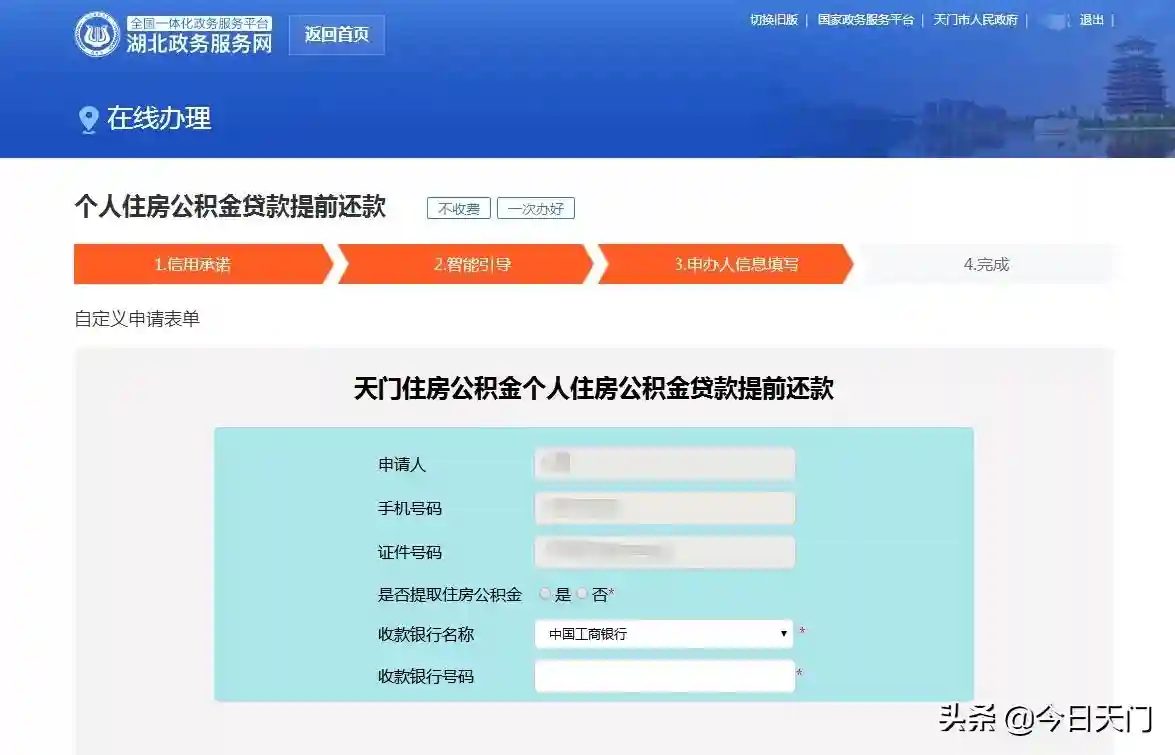This screenshot has width=1175, height=755.
Task: Click the Hubei government service logo emblem
Action: pos(97,34)
